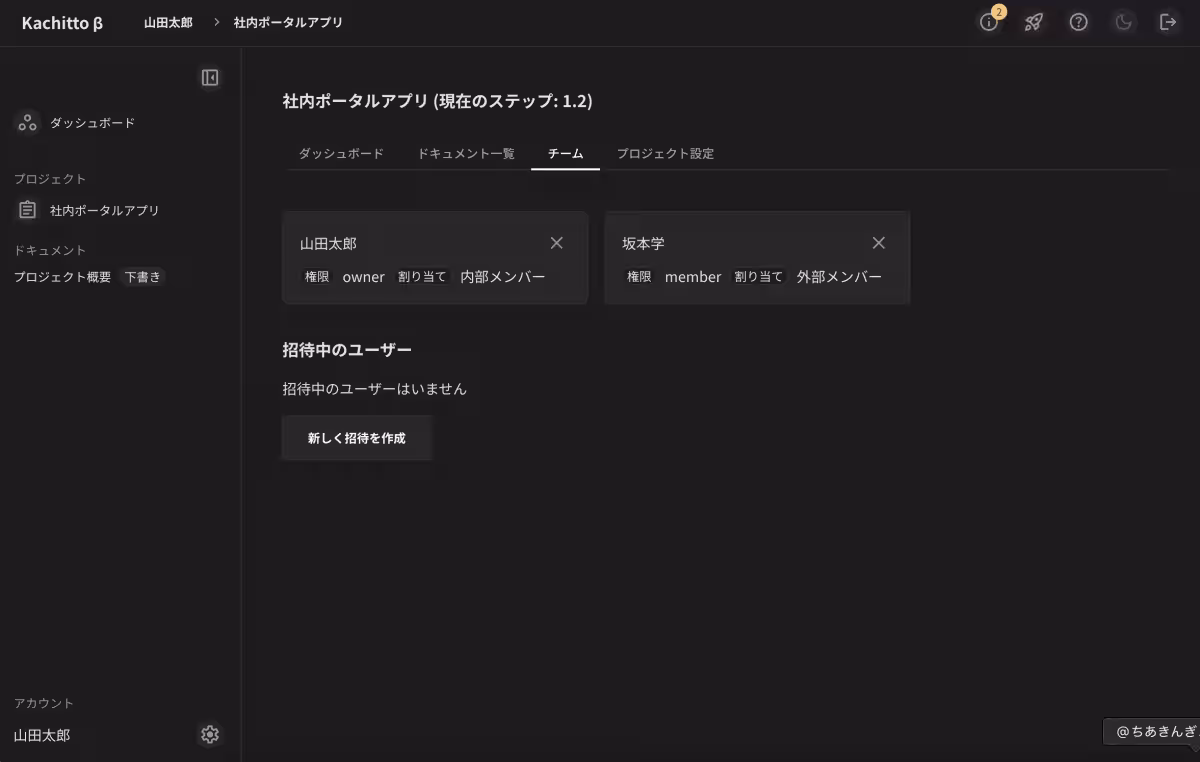Click 山田太郎 in the breadcrumb navigation
This screenshot has width=1200, height=762.
(x=167, y=22)
